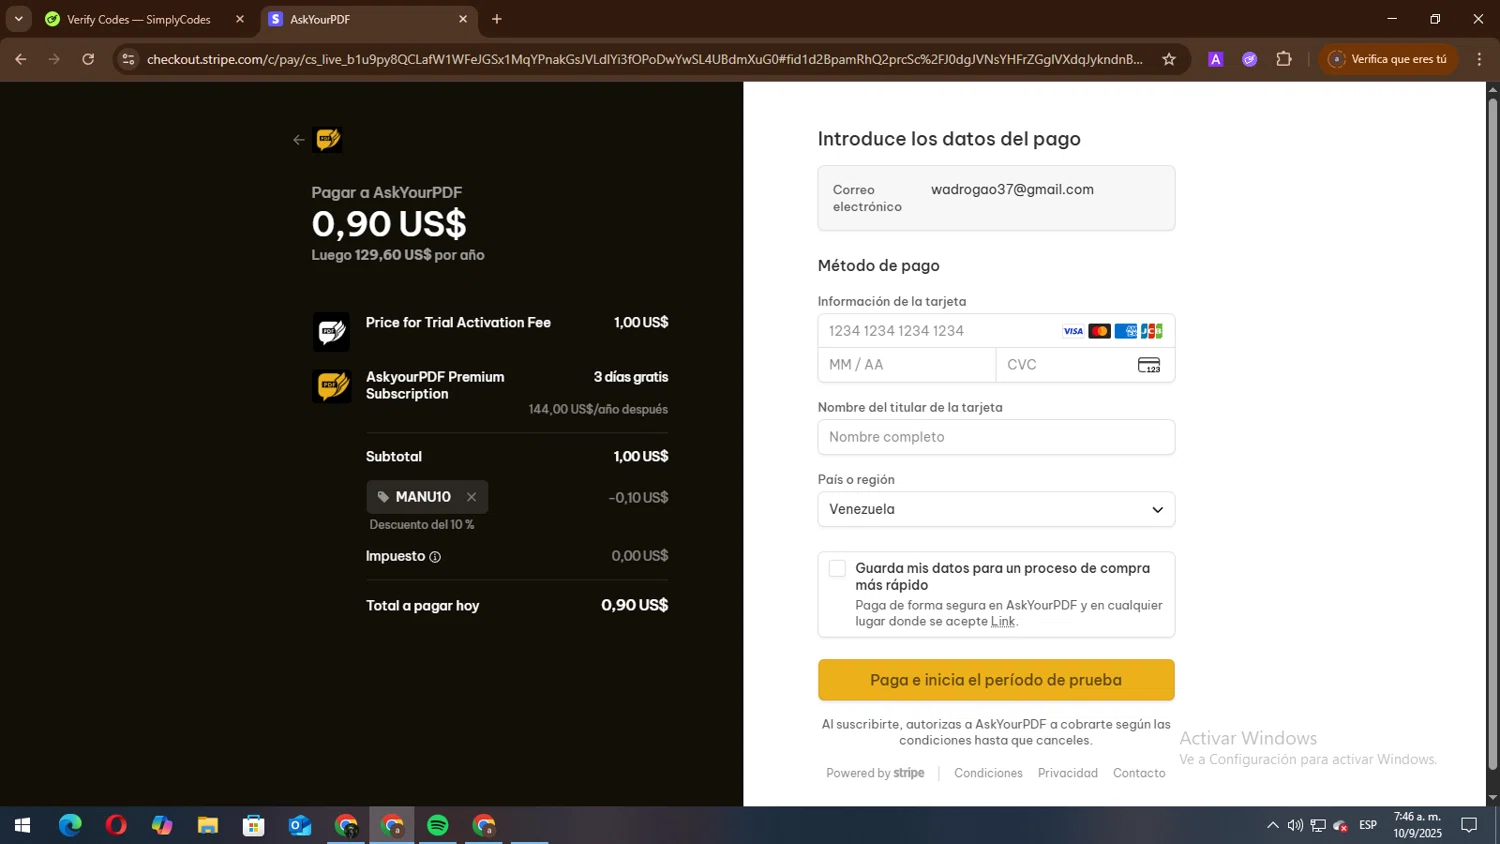The image size is (1500, 844).
Task: Bookmark this page with the star
Action: point(1169,59)
